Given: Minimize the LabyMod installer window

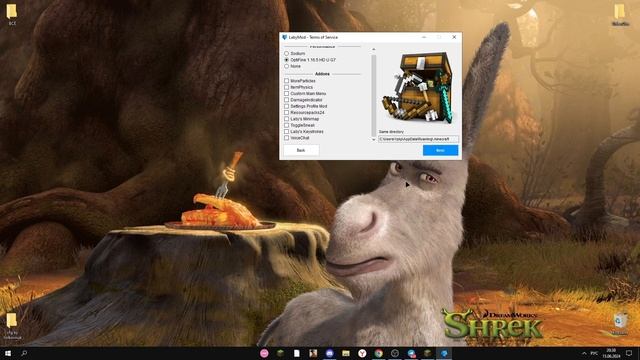Looking at the screenshot, I should click(424, 37).
